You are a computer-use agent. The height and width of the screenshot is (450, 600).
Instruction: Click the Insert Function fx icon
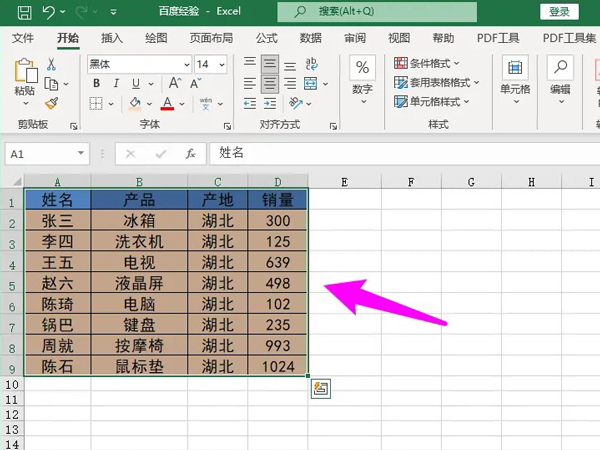click(x=190, y=154)
